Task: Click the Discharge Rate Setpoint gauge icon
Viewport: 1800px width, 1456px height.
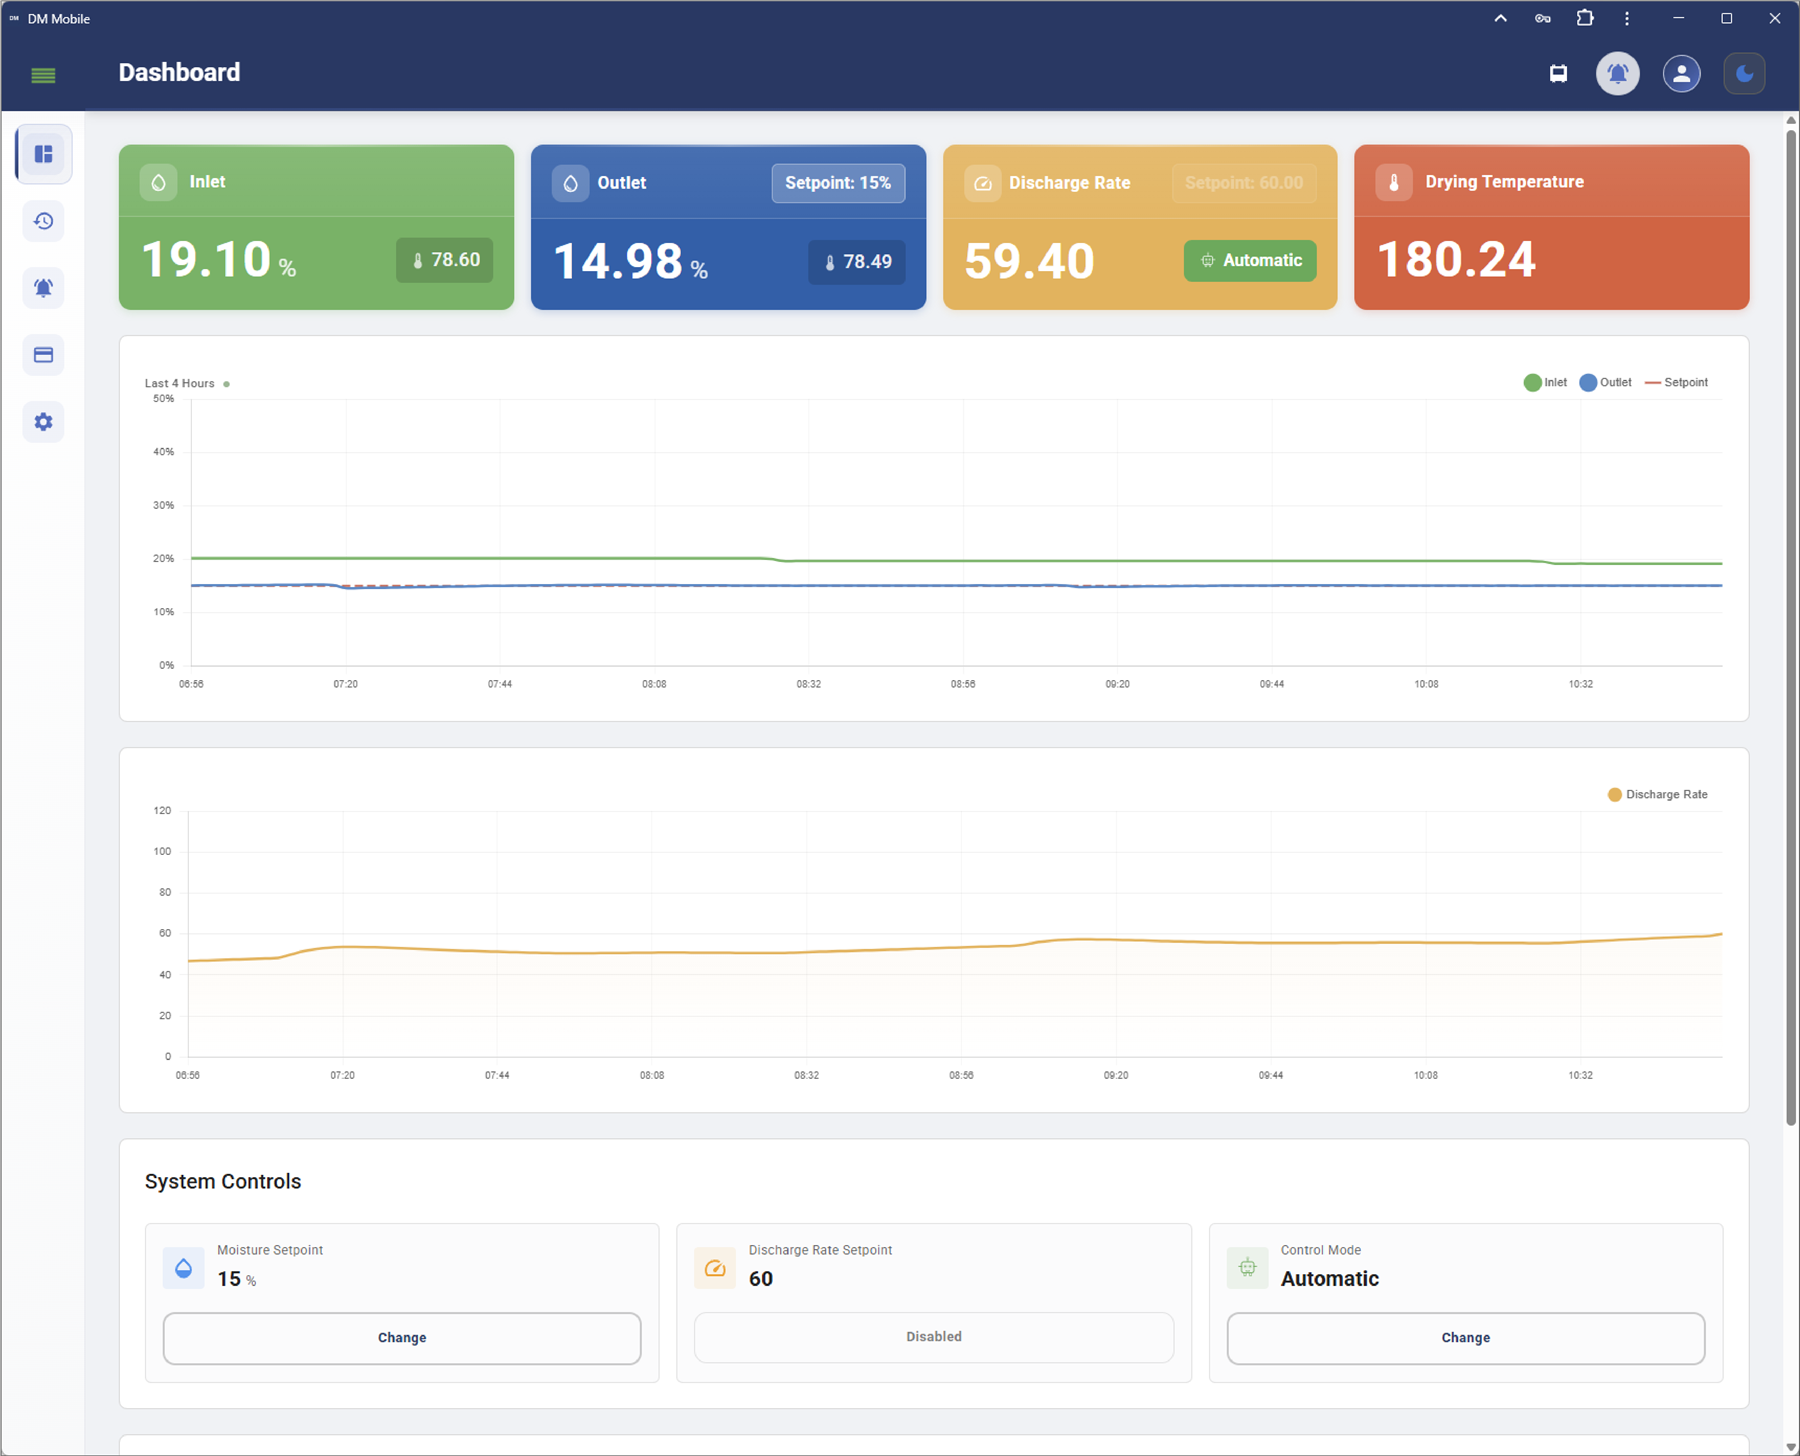Action: click(x=715, y=1268)
